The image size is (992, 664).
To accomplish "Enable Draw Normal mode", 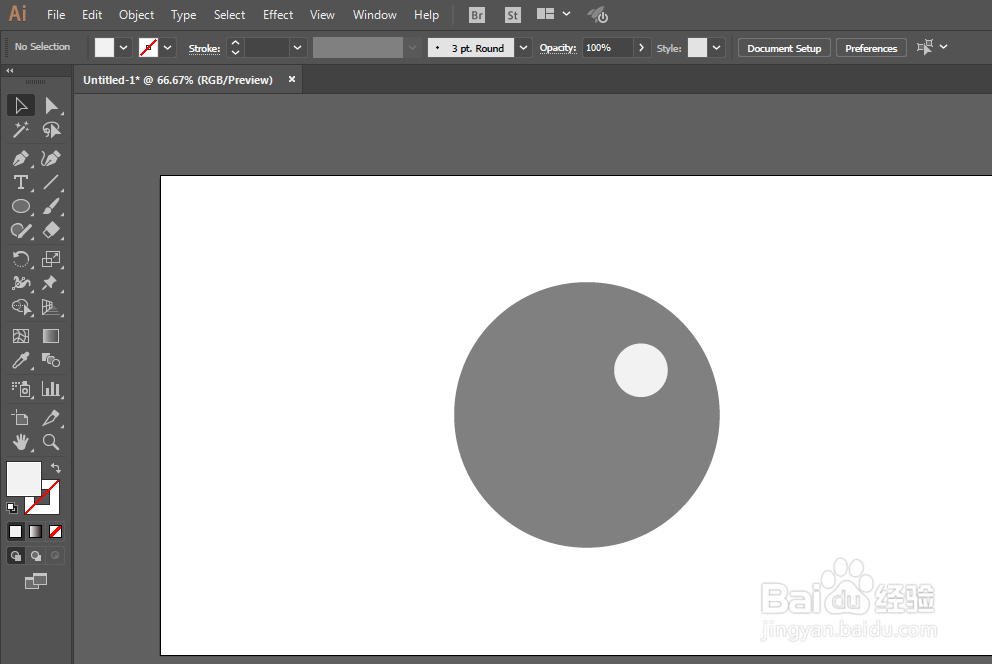I will tap(15, 556).
